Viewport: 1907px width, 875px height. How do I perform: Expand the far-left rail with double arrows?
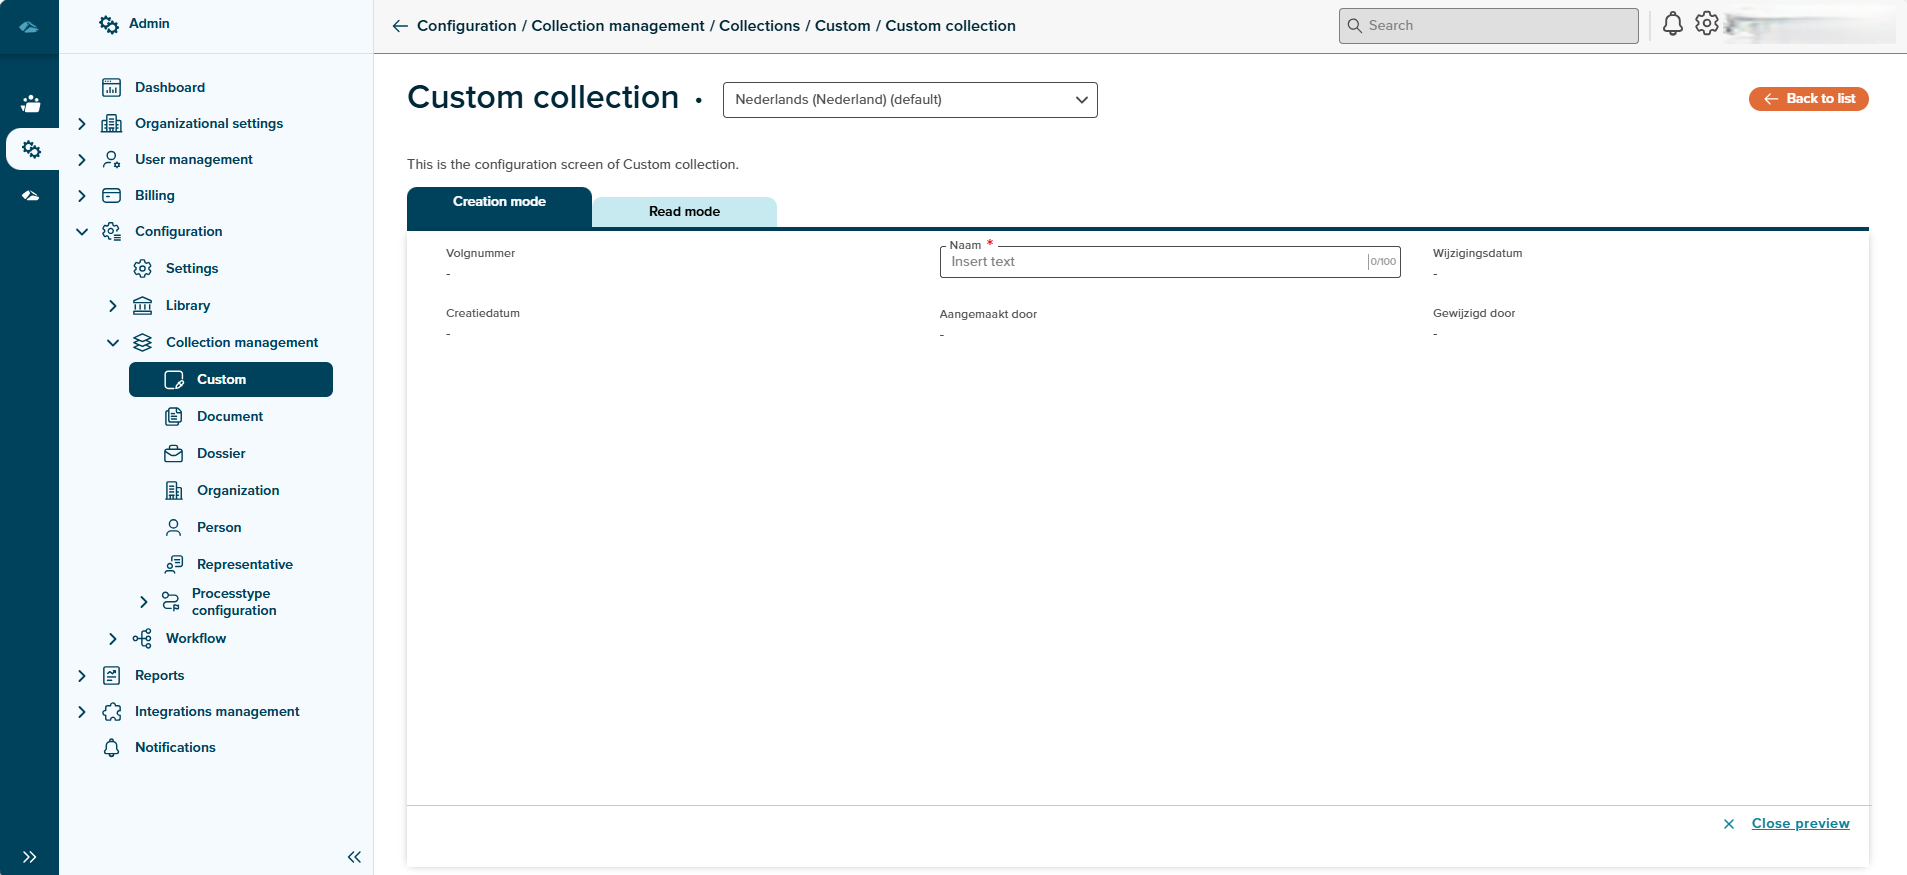click(x=29, y=857)
